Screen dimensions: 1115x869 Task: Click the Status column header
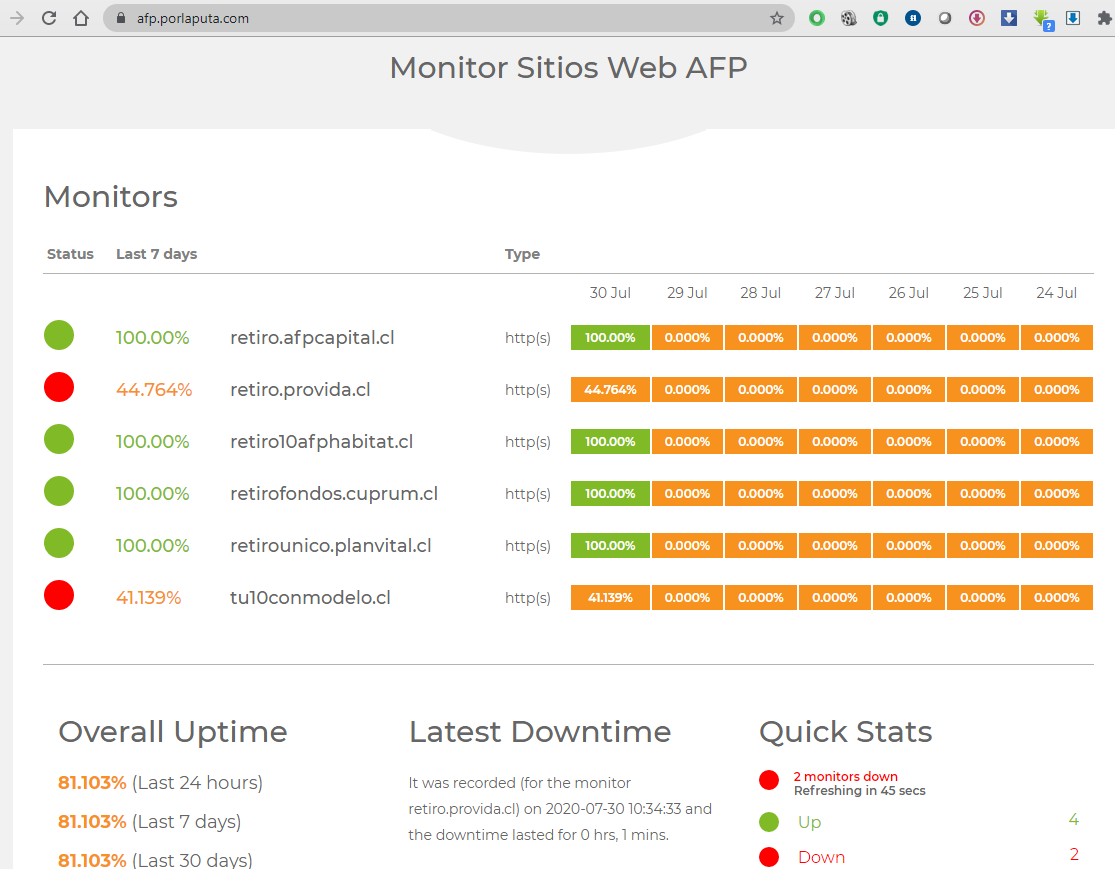(x=70, y=254)
